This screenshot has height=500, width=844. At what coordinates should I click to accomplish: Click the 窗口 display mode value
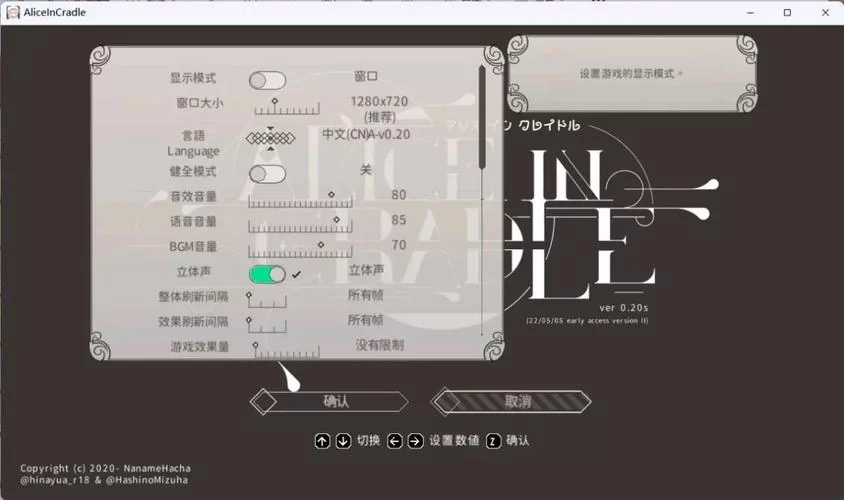coord(366,76)
